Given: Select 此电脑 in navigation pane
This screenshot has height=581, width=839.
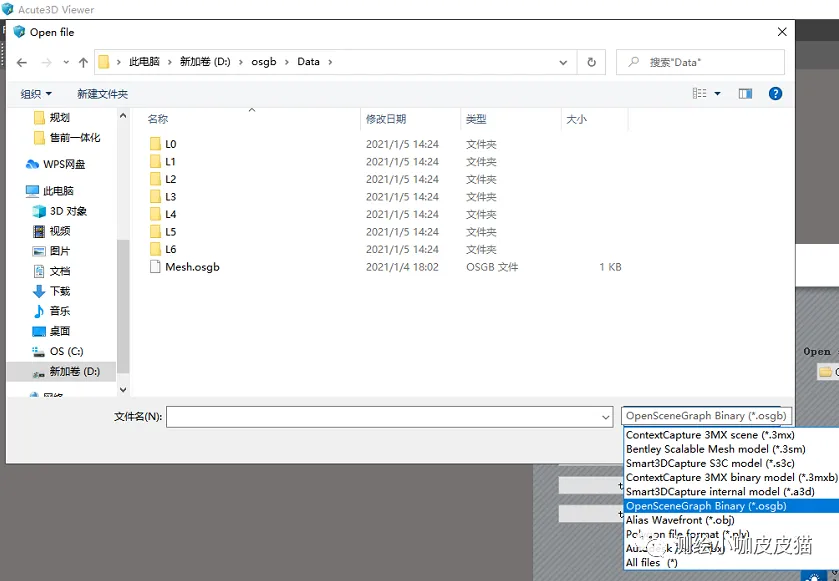Looking at the screenshot, I should [58, 191].
